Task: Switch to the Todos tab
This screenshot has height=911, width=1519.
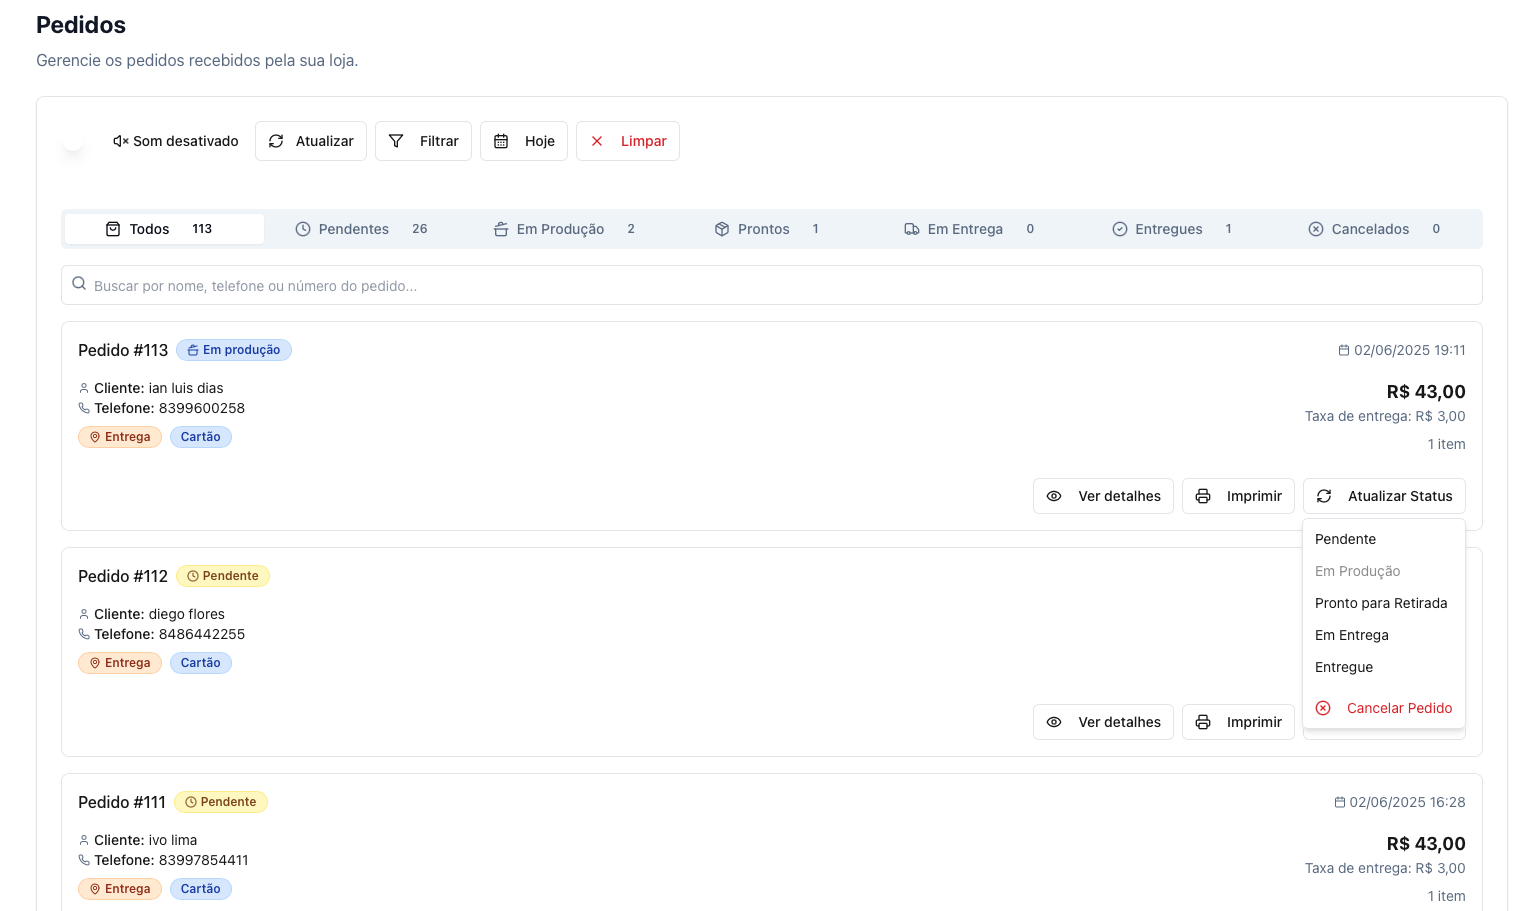Action: (x=164, y=229)
